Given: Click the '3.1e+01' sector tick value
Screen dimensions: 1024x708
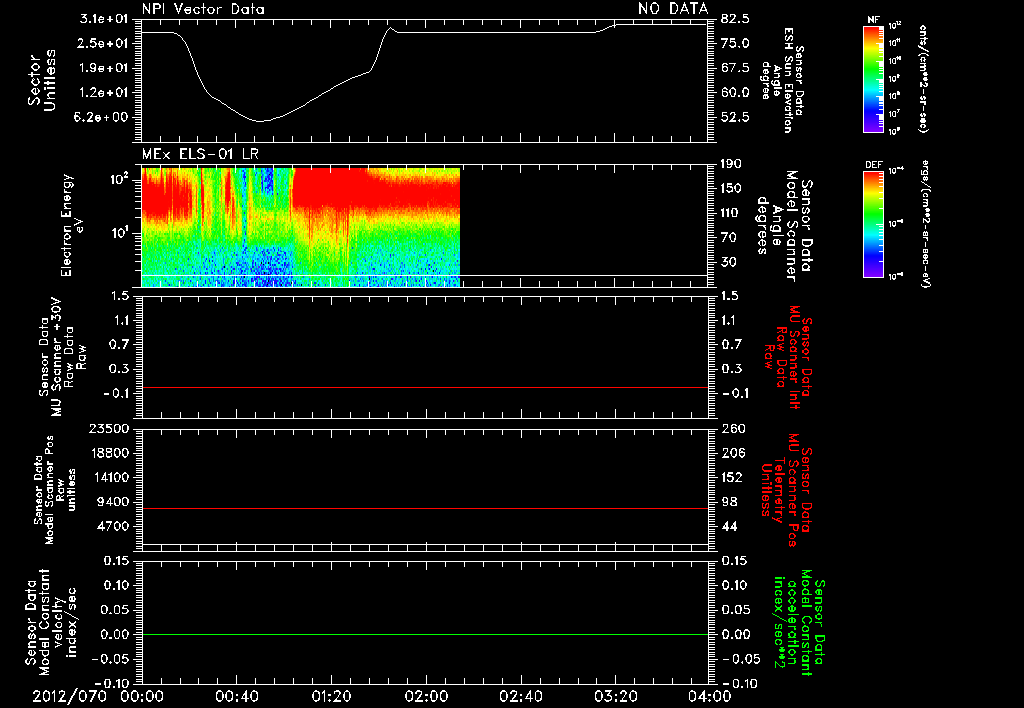Looking at the screenshot, I should (104, 19).
